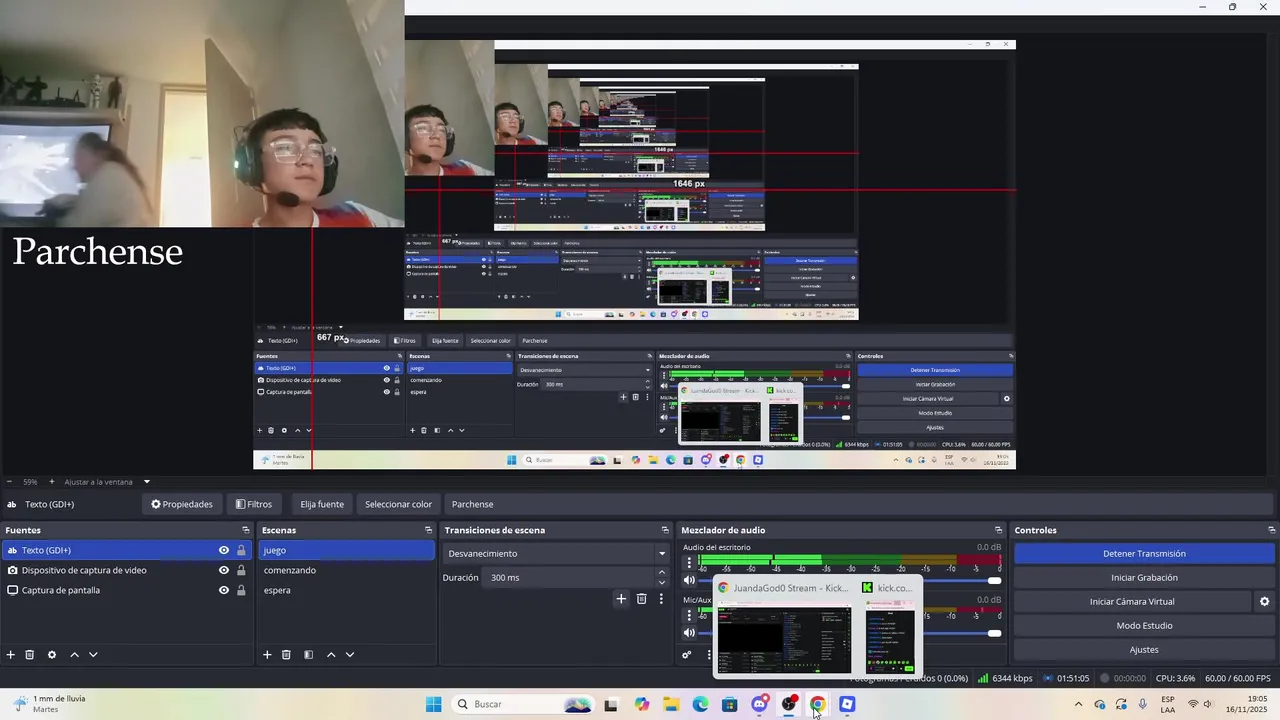Move selected scene up in Escenas
1280x720 pixels.
click(331, 655)
